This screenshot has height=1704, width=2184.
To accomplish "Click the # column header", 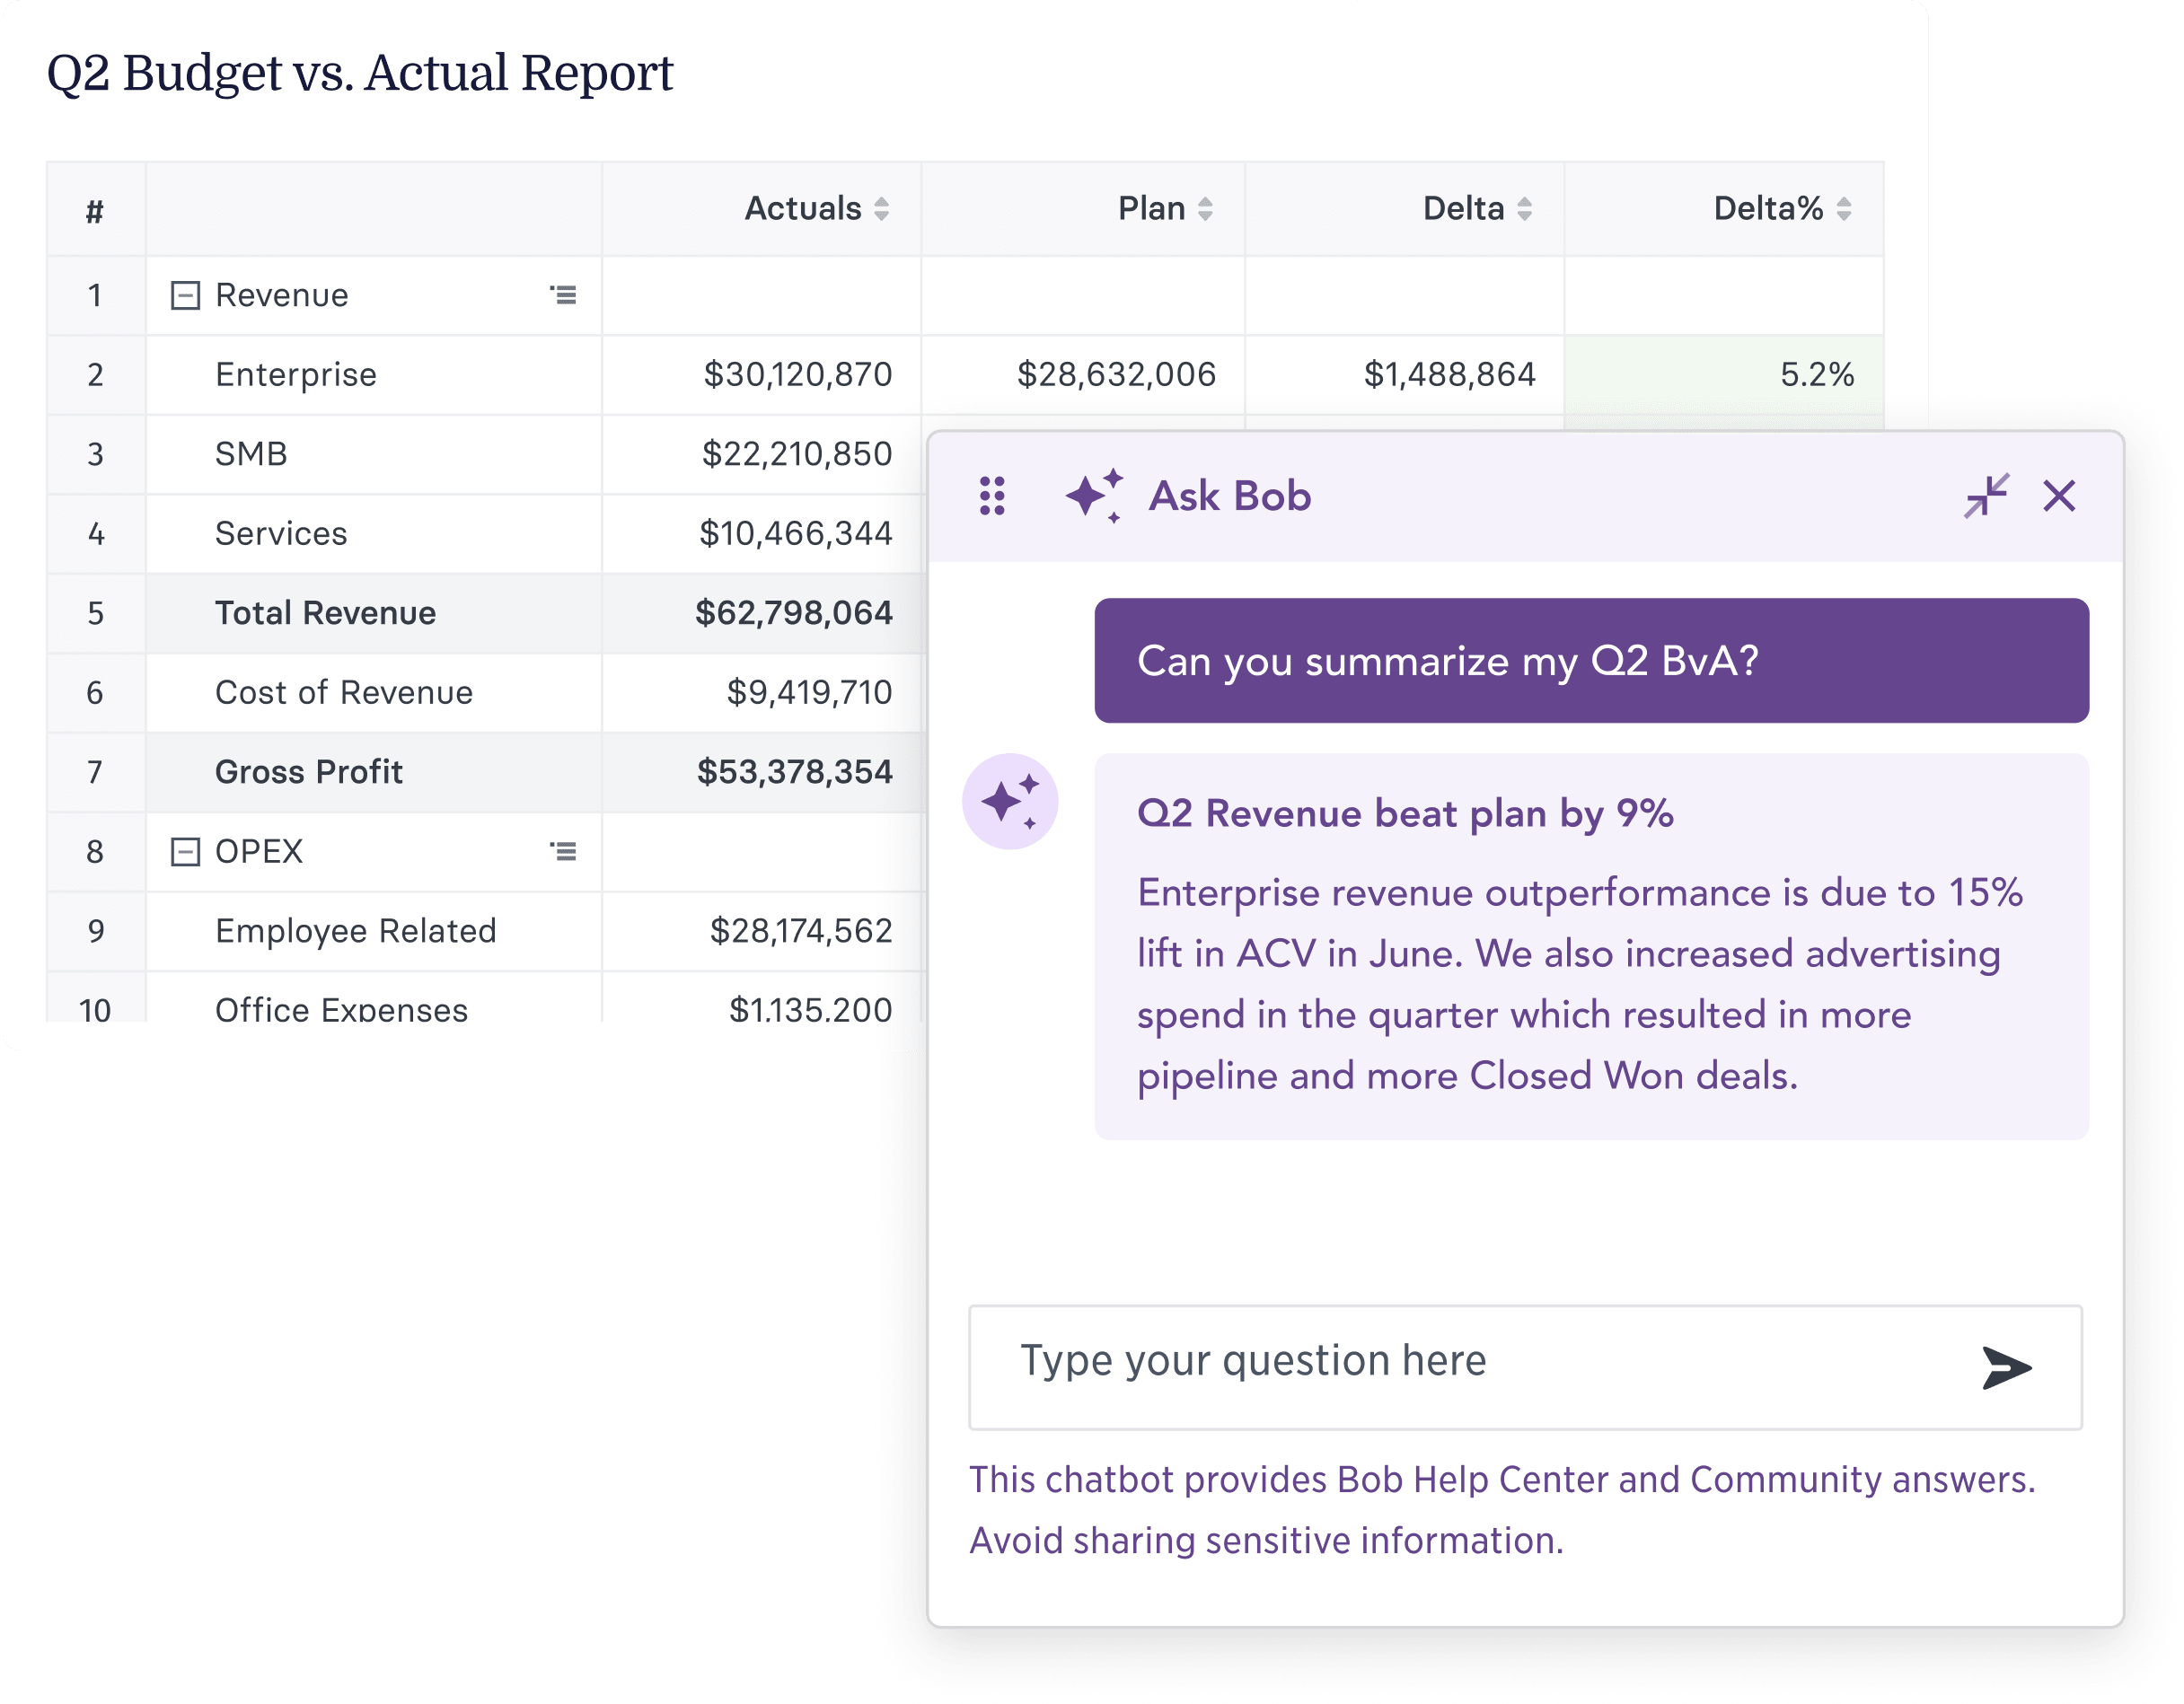I will (x=95, y=209).
